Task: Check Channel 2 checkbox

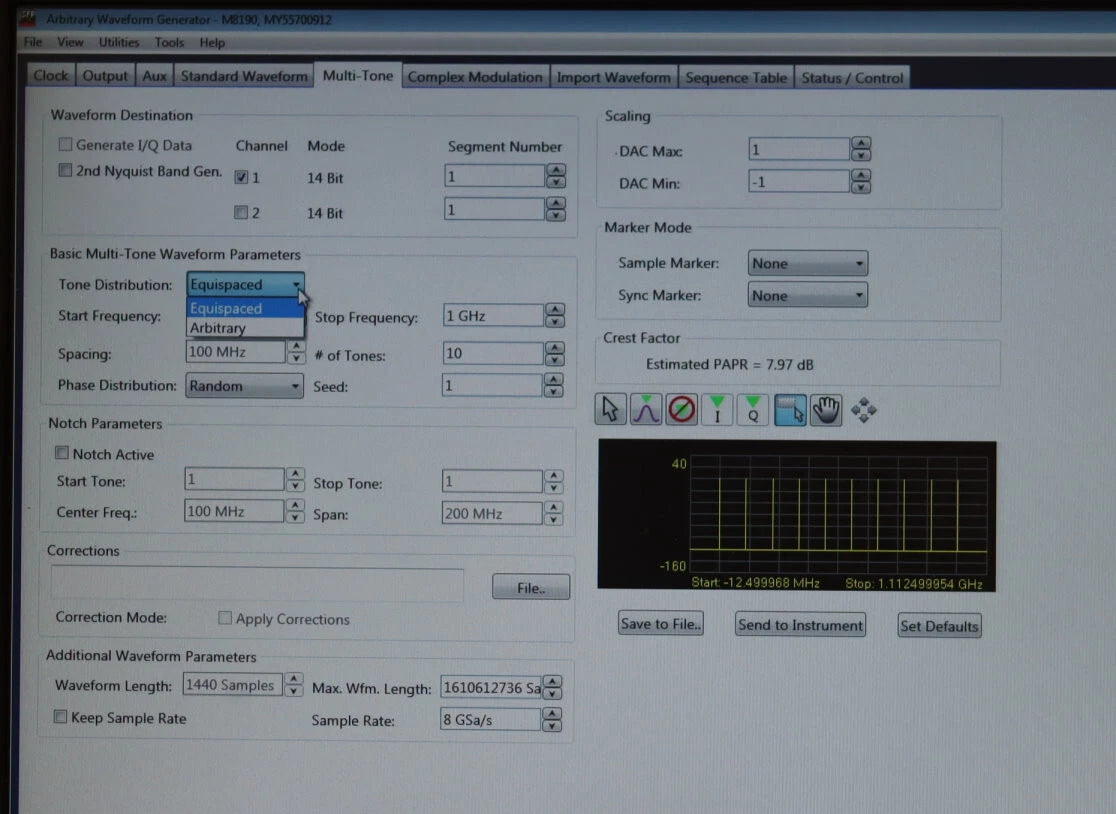Action: click(x=241, y=212)
